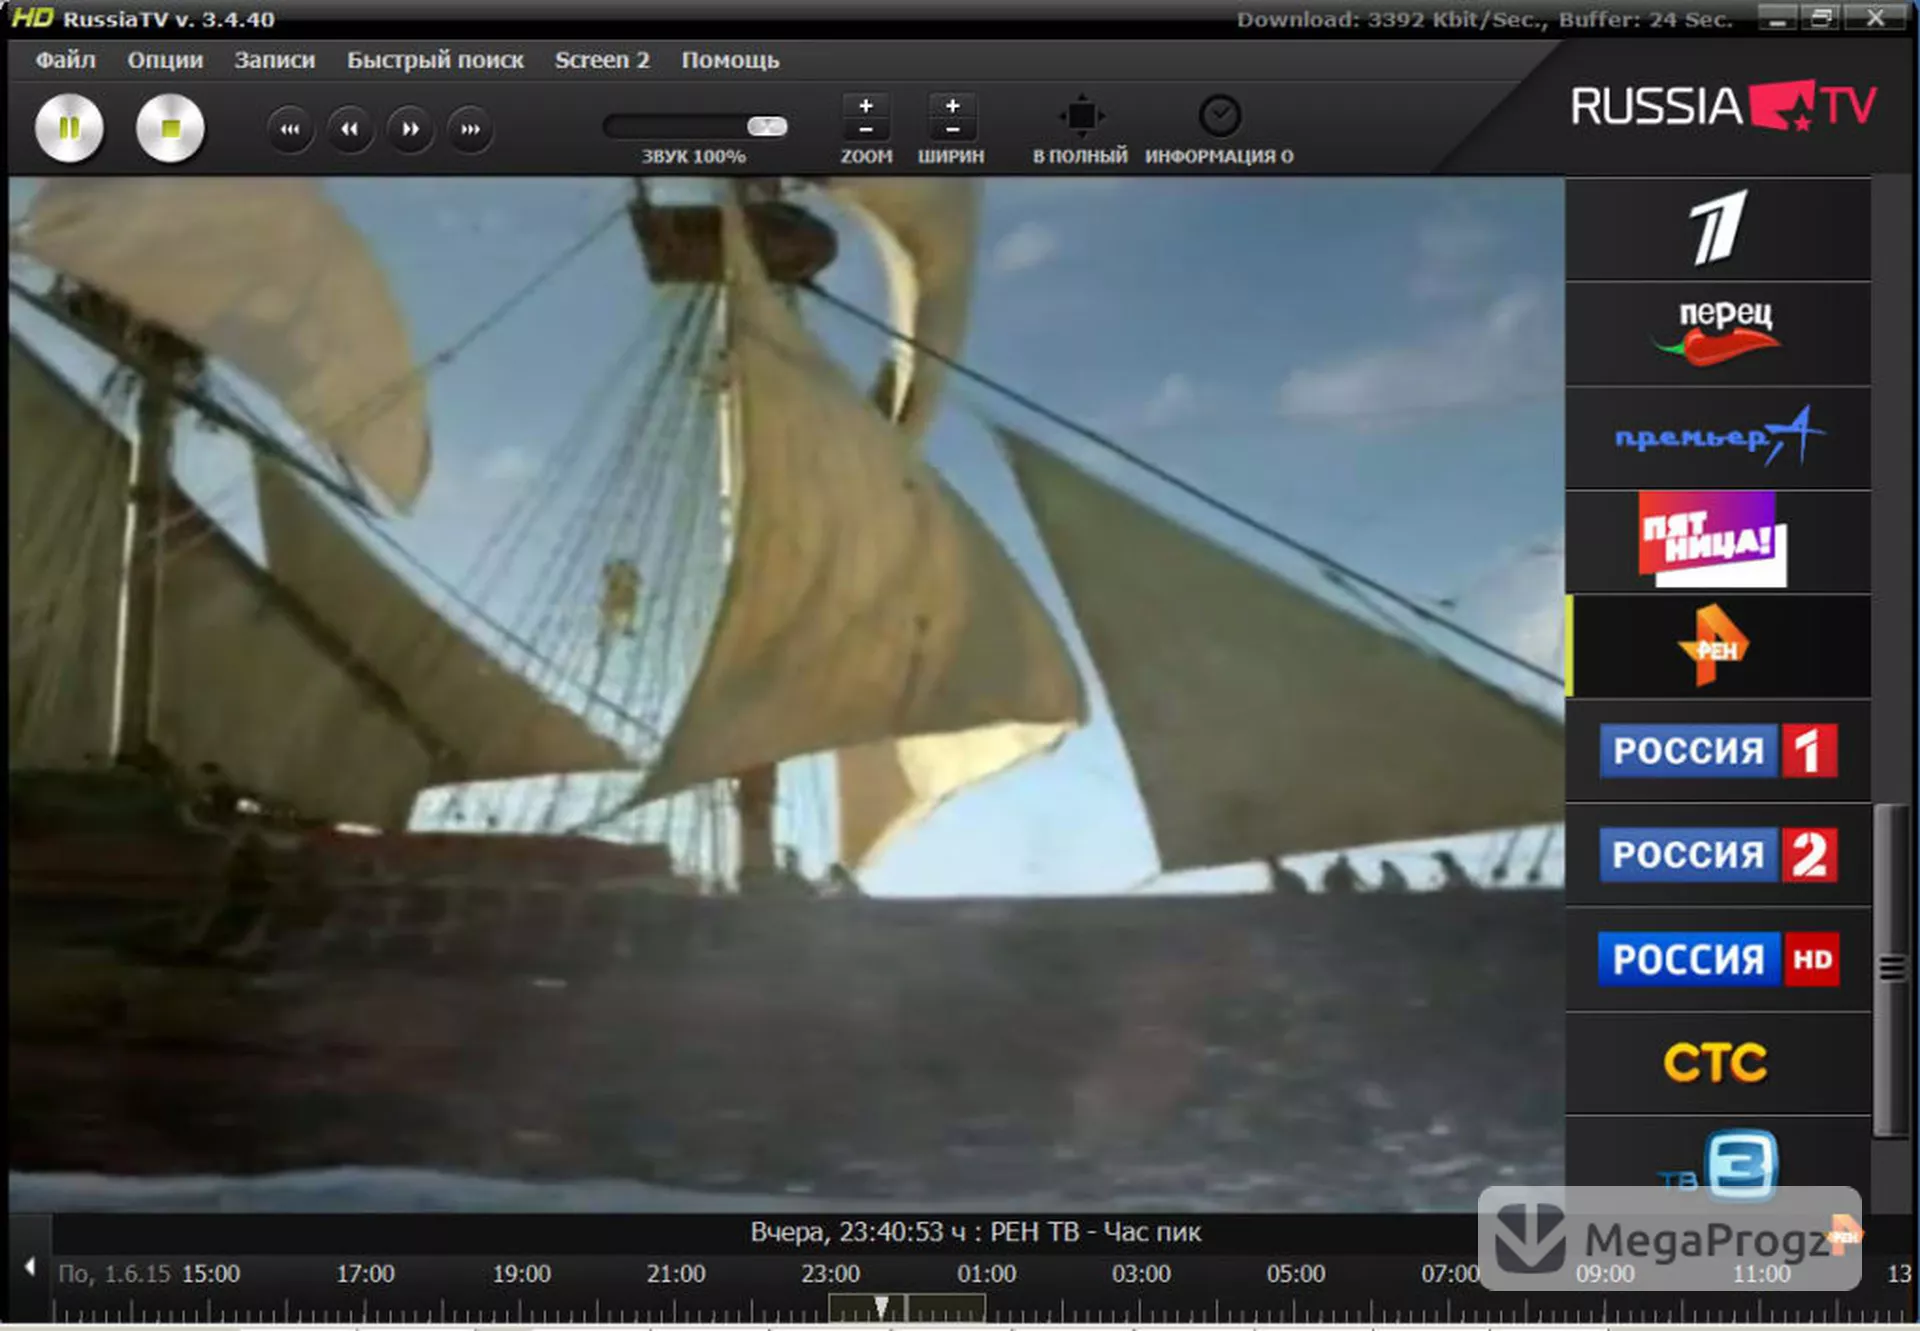Jump far back with triple rewind button
The image size is (1920, 1331).
290,129
